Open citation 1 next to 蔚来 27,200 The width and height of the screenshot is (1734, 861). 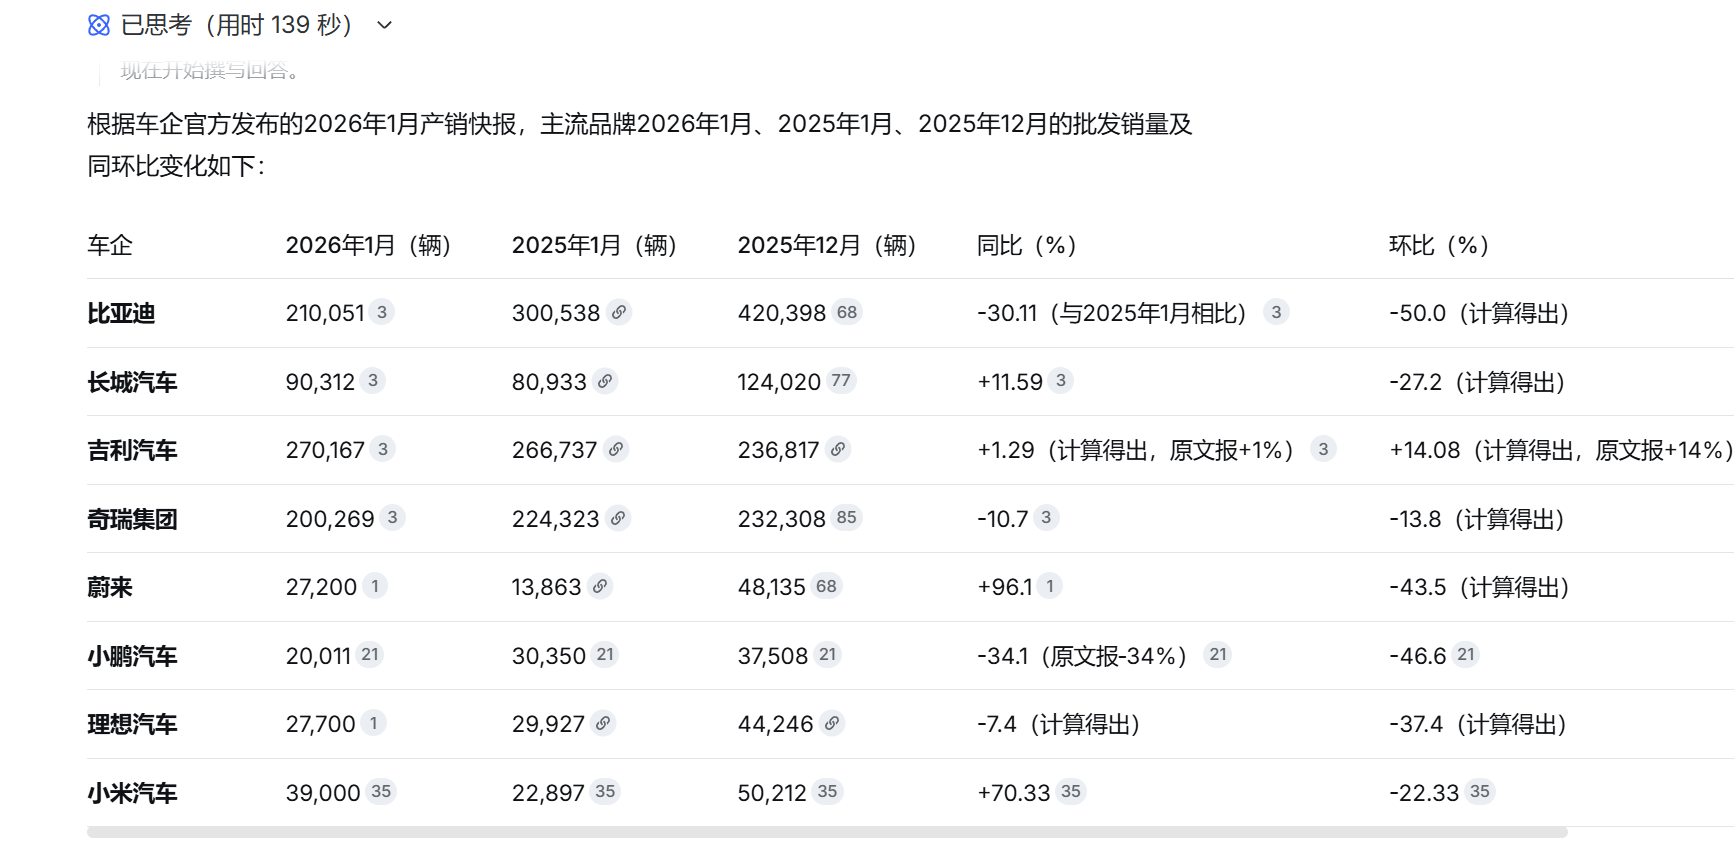(x=375, y=586)
